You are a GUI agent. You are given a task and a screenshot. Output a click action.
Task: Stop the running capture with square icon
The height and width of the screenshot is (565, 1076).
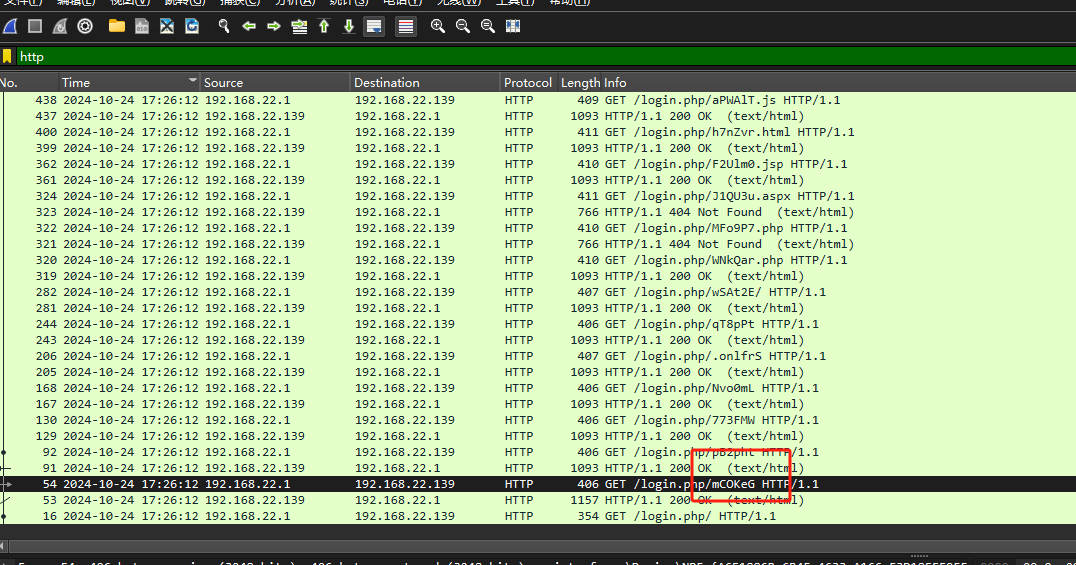35,26
